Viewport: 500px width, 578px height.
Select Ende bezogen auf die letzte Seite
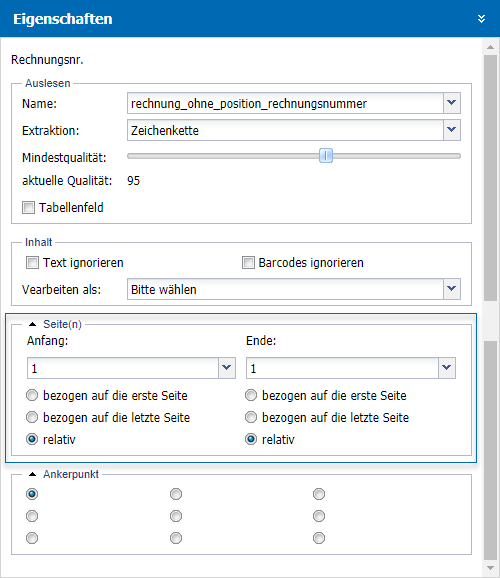coord(251,417)
